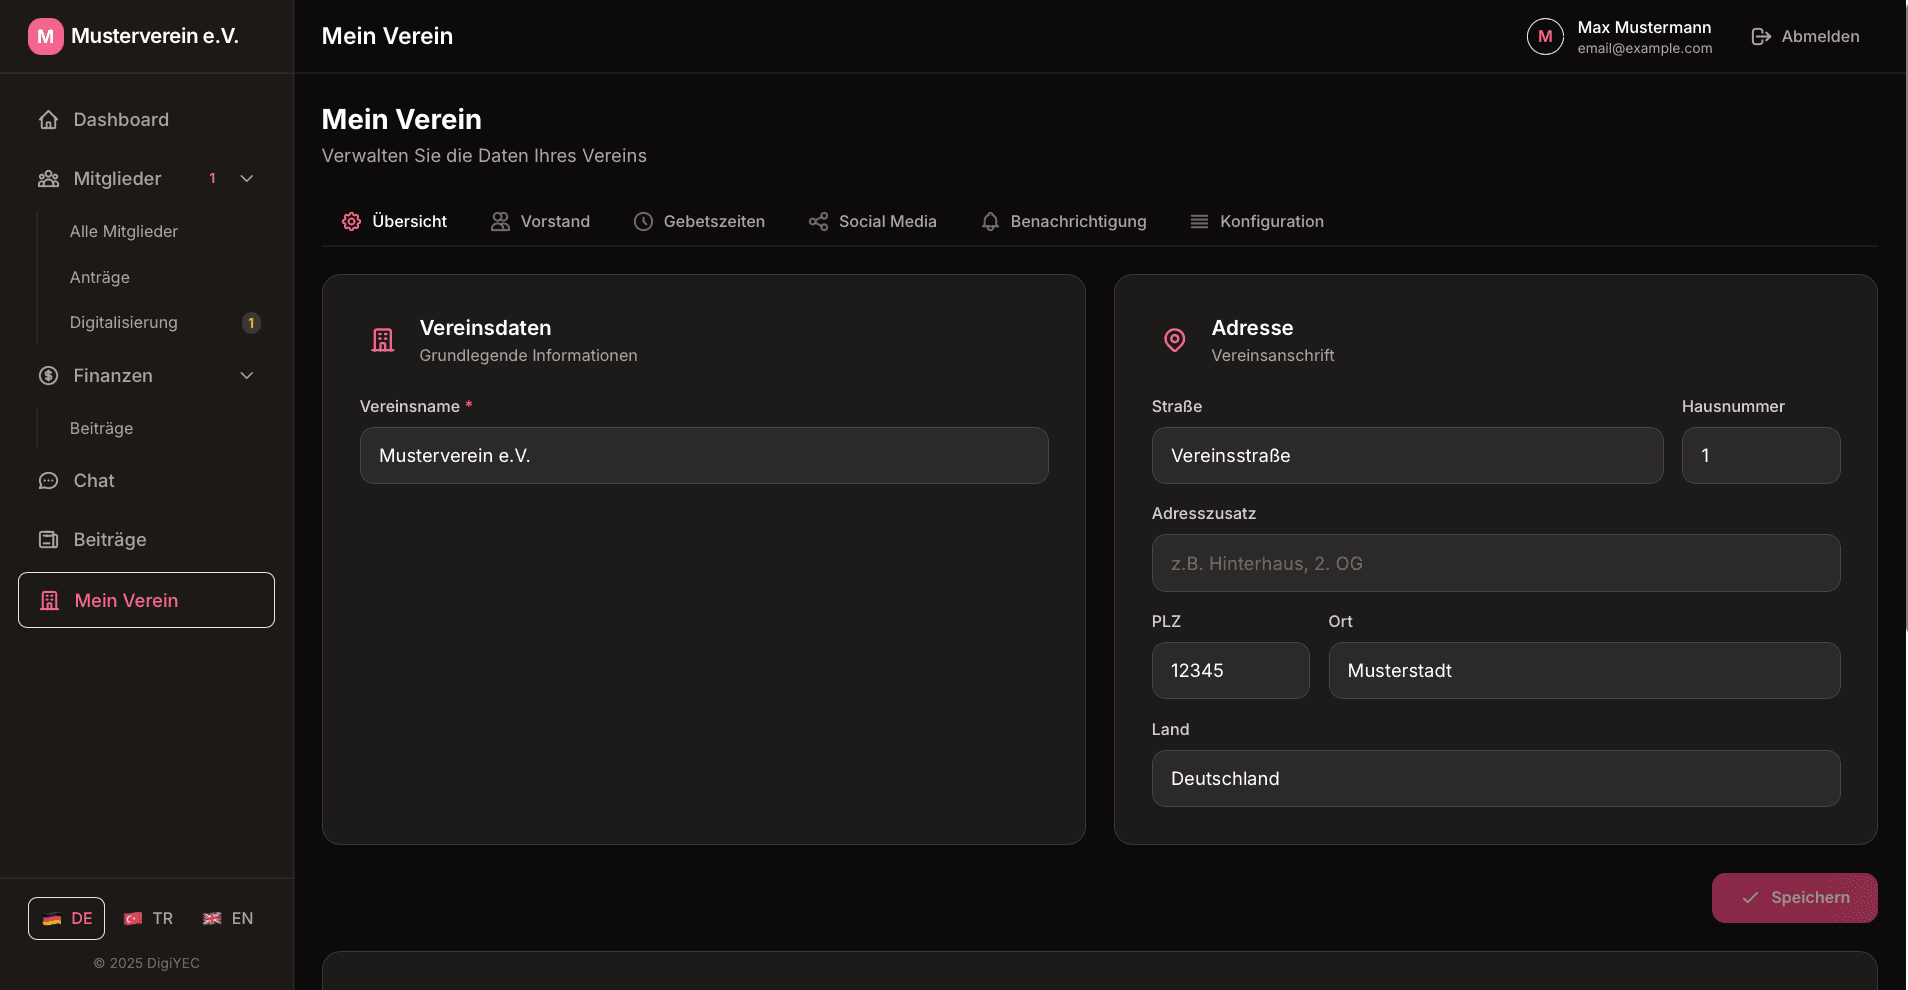Click the Adresszusatz input field
Viewport: 1908px width, 990px height.
click(1496, 563)
